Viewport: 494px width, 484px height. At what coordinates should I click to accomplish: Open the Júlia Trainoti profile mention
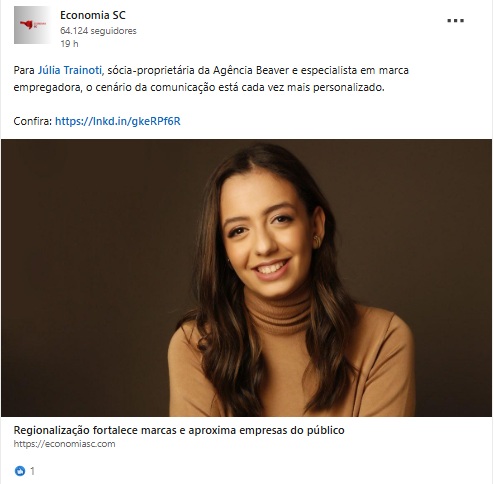[x=70, y=70]
